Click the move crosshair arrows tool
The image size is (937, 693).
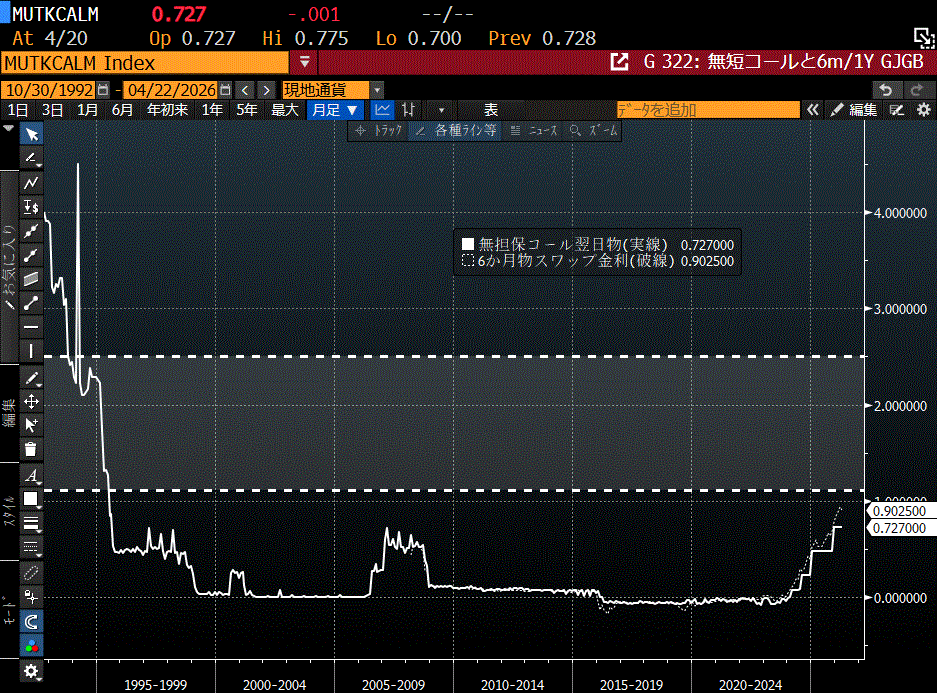click(x=31, y=402)
